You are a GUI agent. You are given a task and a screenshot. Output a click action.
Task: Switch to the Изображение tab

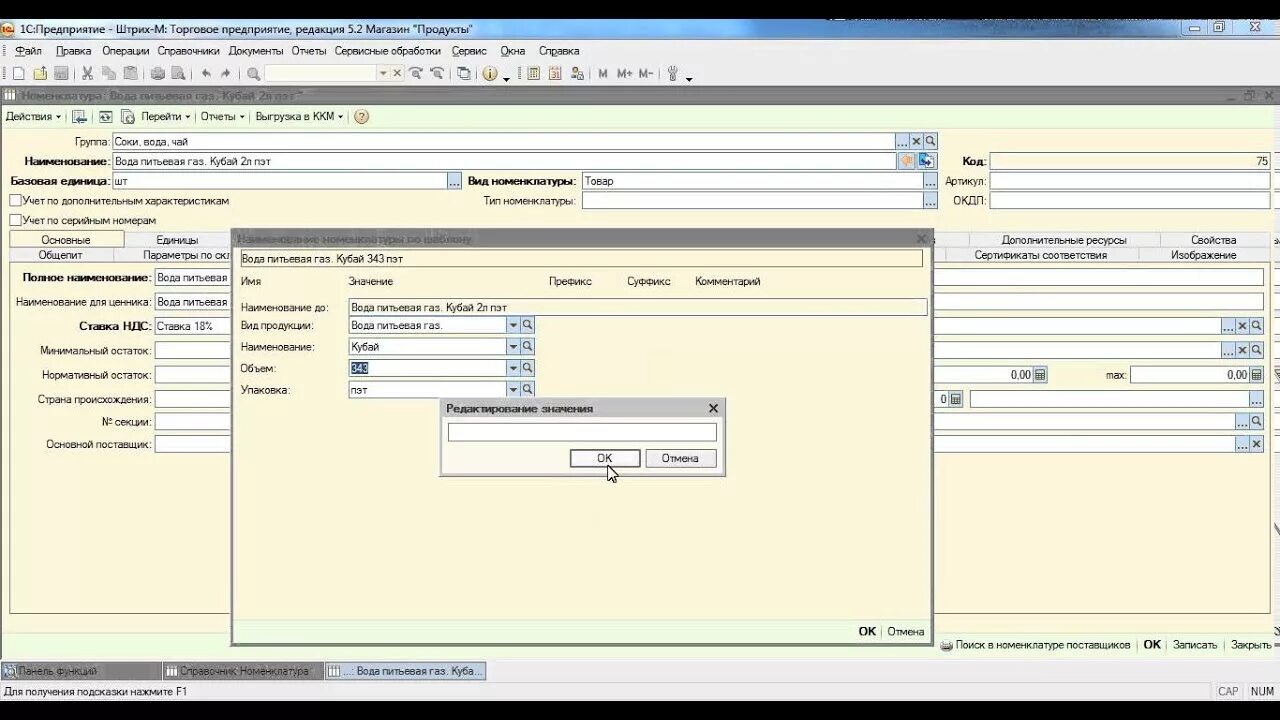coord(1203,255)
